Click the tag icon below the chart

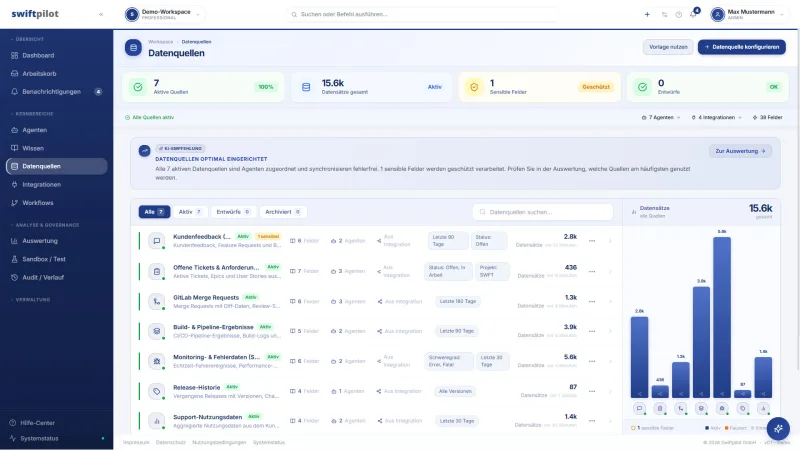742,408
